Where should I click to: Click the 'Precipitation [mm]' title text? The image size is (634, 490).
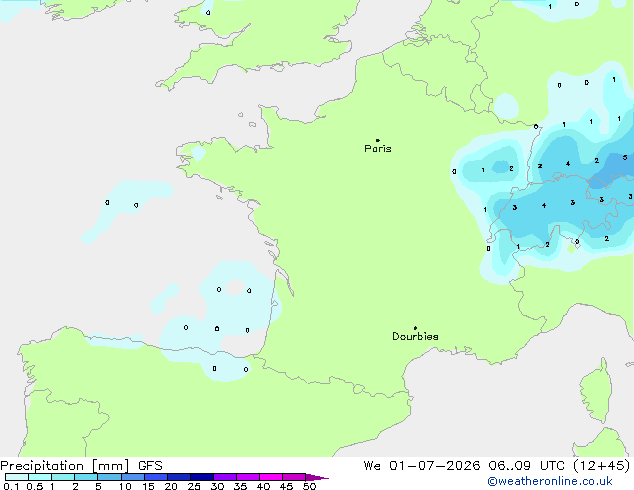[65, 466]
